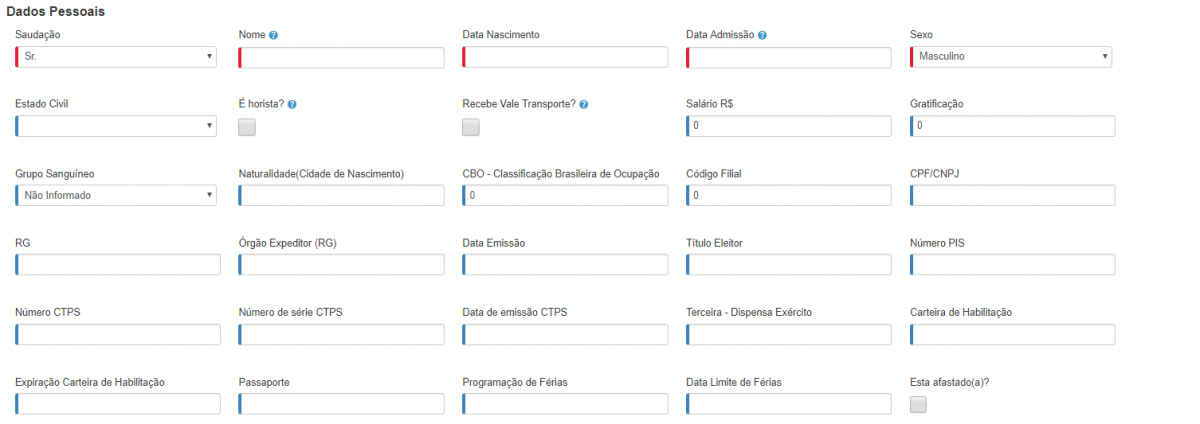Tick the Esta afastado(a) checkbox
Viewport: 1200px width, 424px height.
coord(918,404)
